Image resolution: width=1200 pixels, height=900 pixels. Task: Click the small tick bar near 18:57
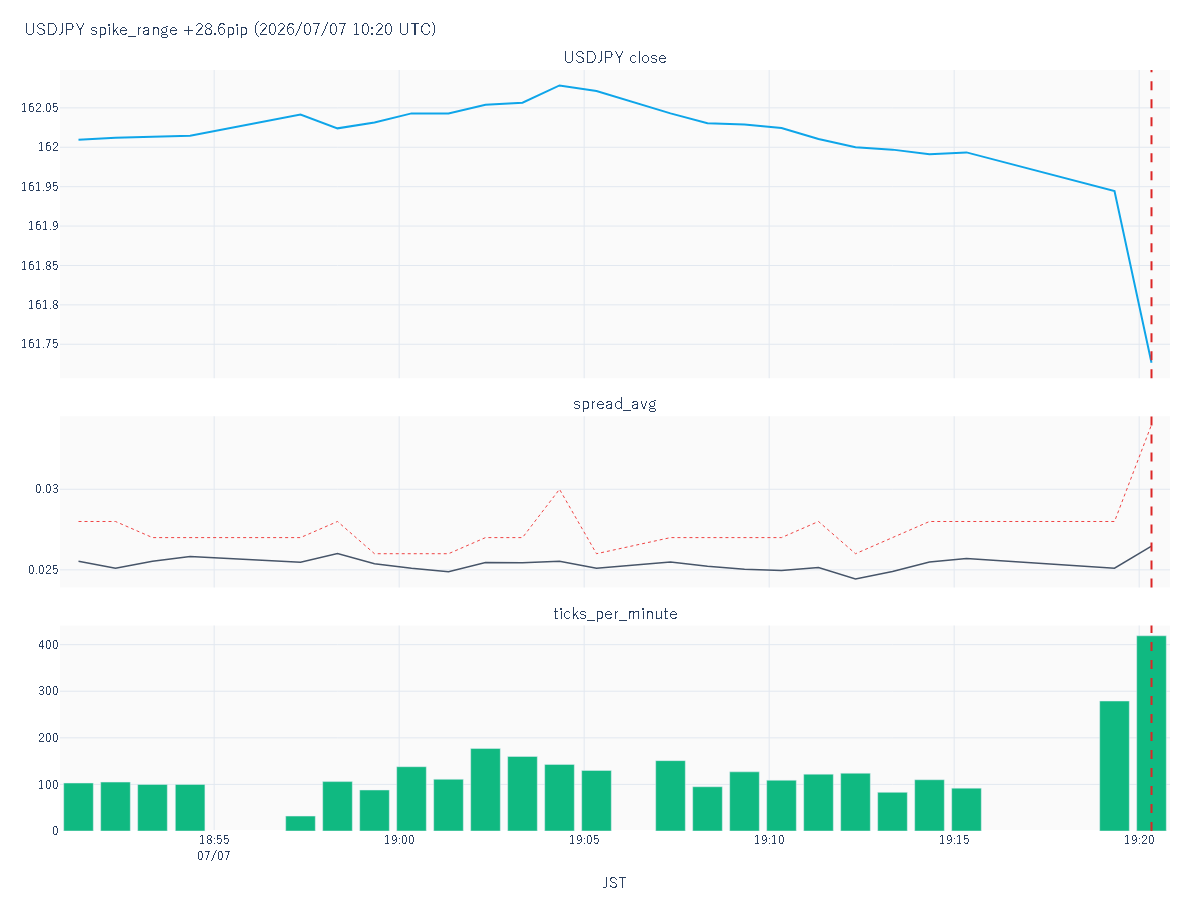[300, 823]
